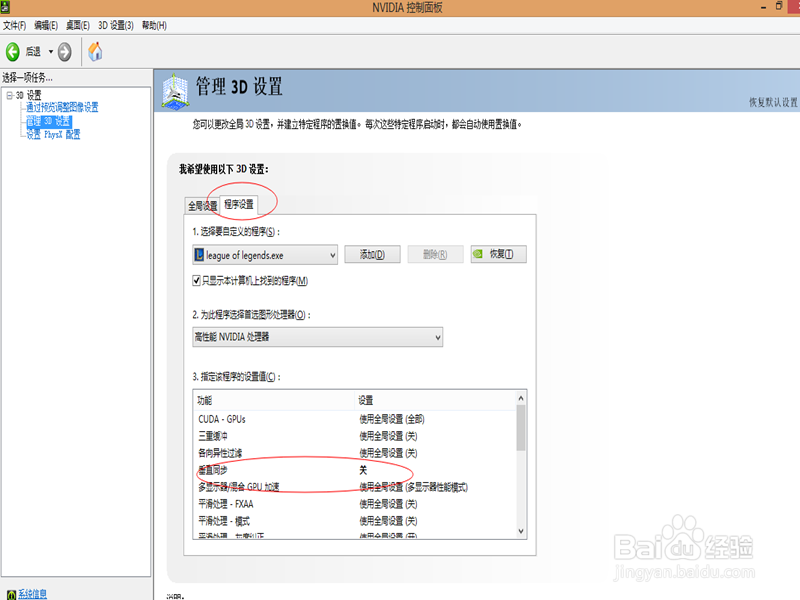
Task: Restore the NVIDIA control panel window
Action: pyautogui.click(x=779, y=6)
